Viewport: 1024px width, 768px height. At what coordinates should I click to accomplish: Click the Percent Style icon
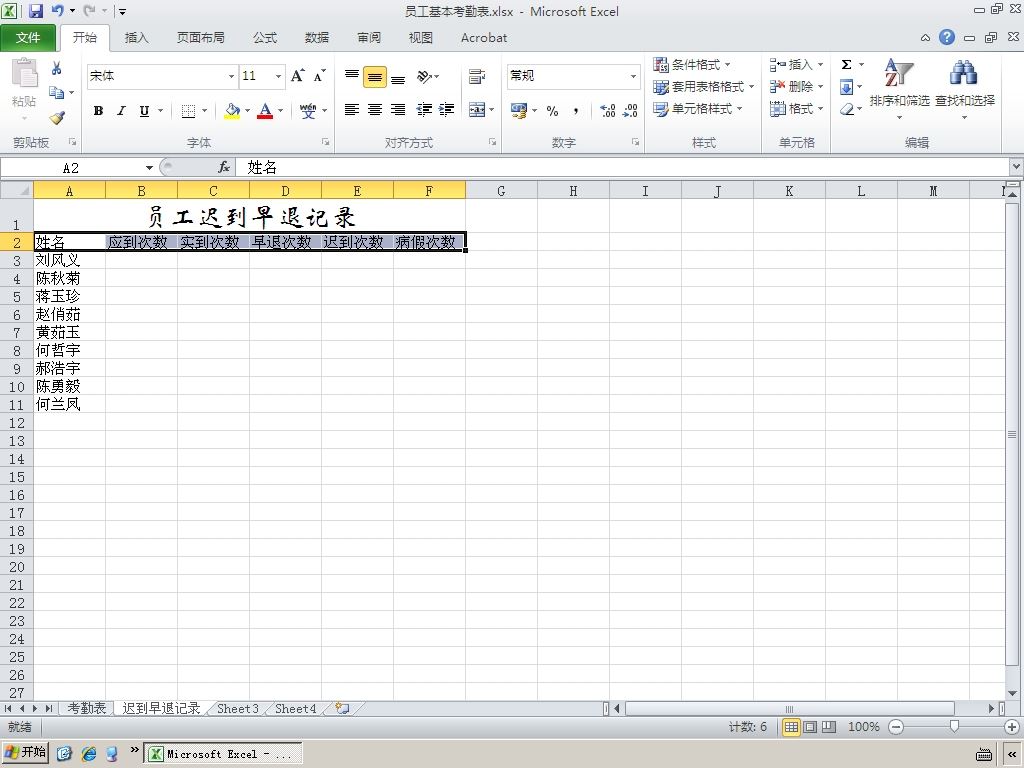point(552,110)
